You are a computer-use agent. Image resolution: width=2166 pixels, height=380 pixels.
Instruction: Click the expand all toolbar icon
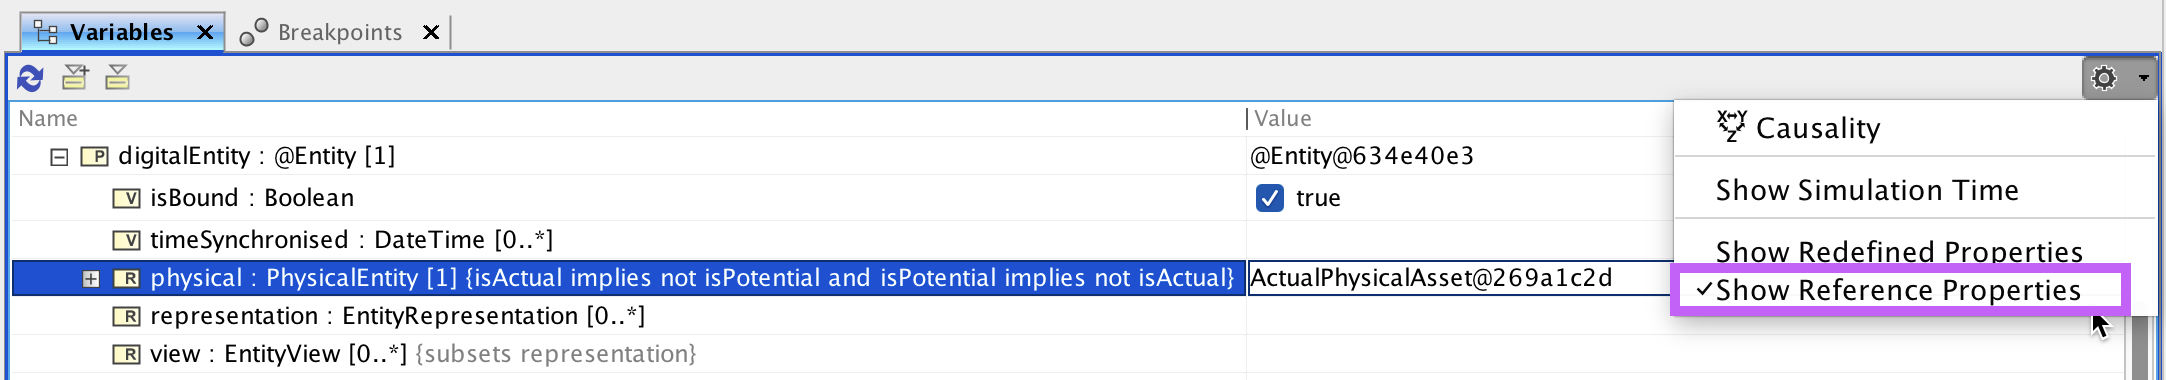click(x=75, y=77)
